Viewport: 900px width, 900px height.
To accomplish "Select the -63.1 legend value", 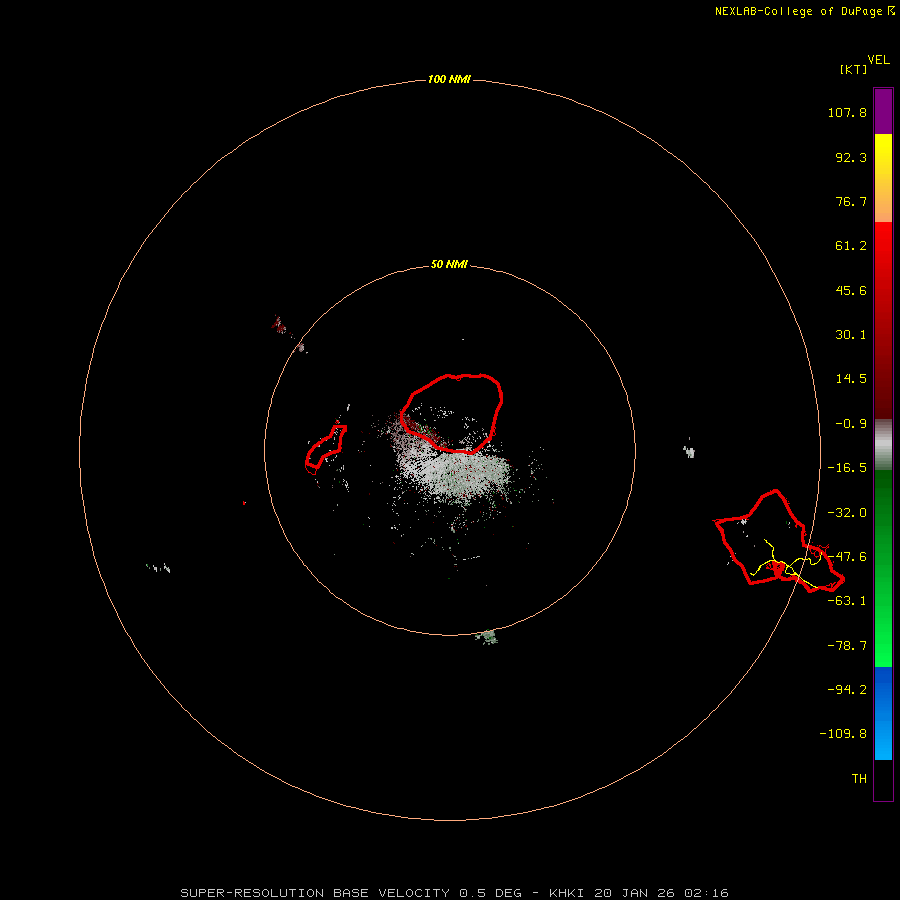I will click(847, 601).
